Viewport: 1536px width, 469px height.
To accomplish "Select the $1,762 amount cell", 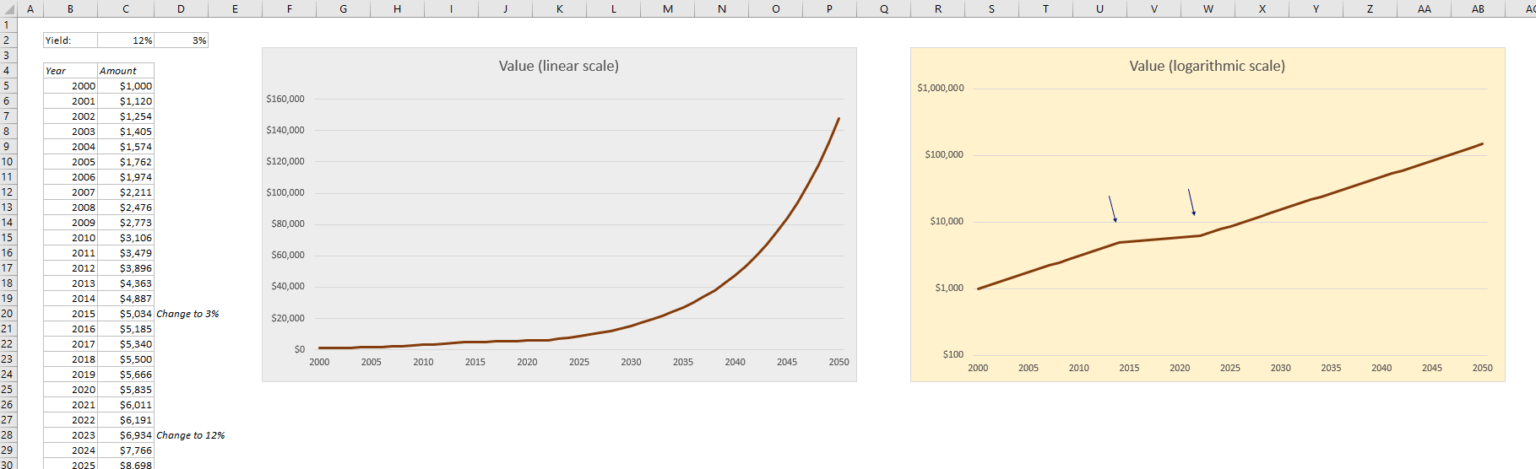I will (x=126, y=162).
